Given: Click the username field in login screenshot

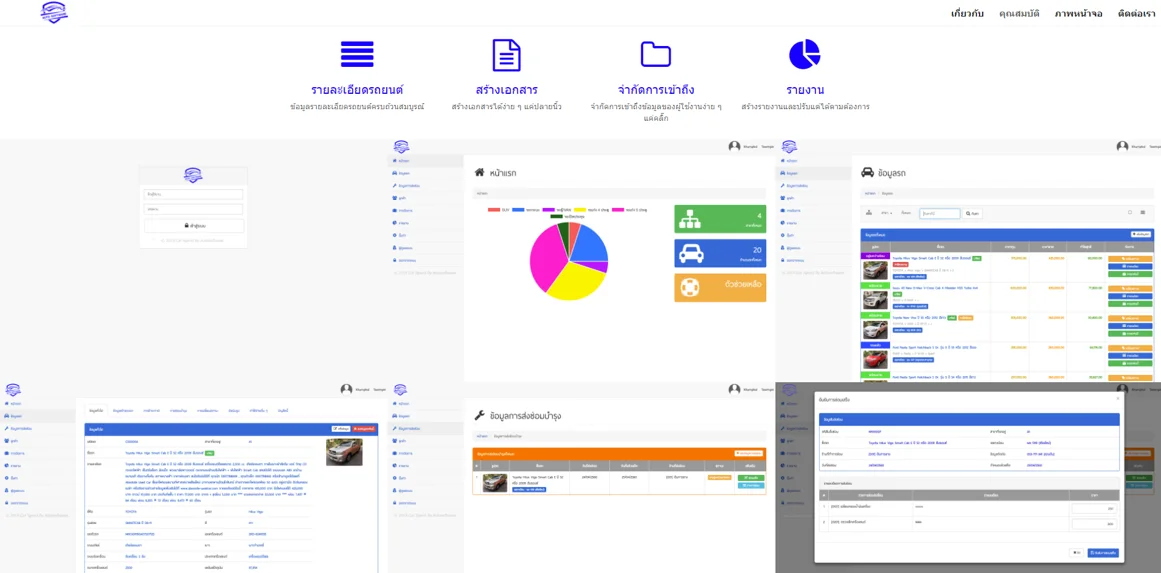Looking at the screenshot, I should pyautogui.click(x=193, y=194).
